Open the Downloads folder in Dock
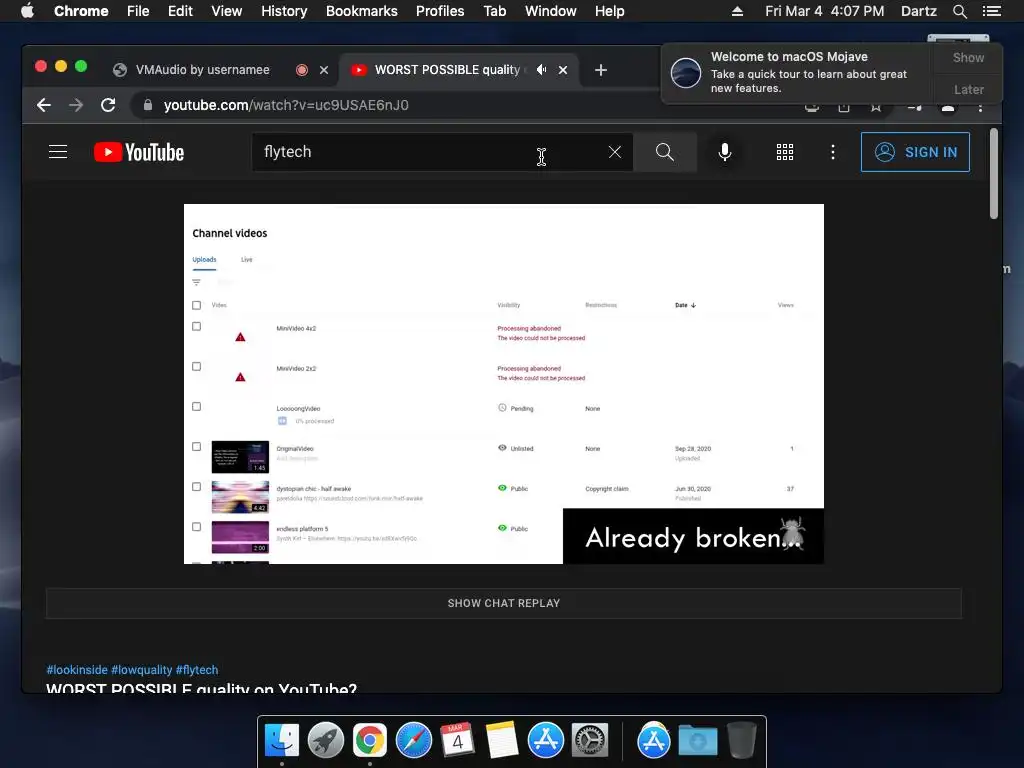The image size is (1024, 768). click(x=697, y=741)
